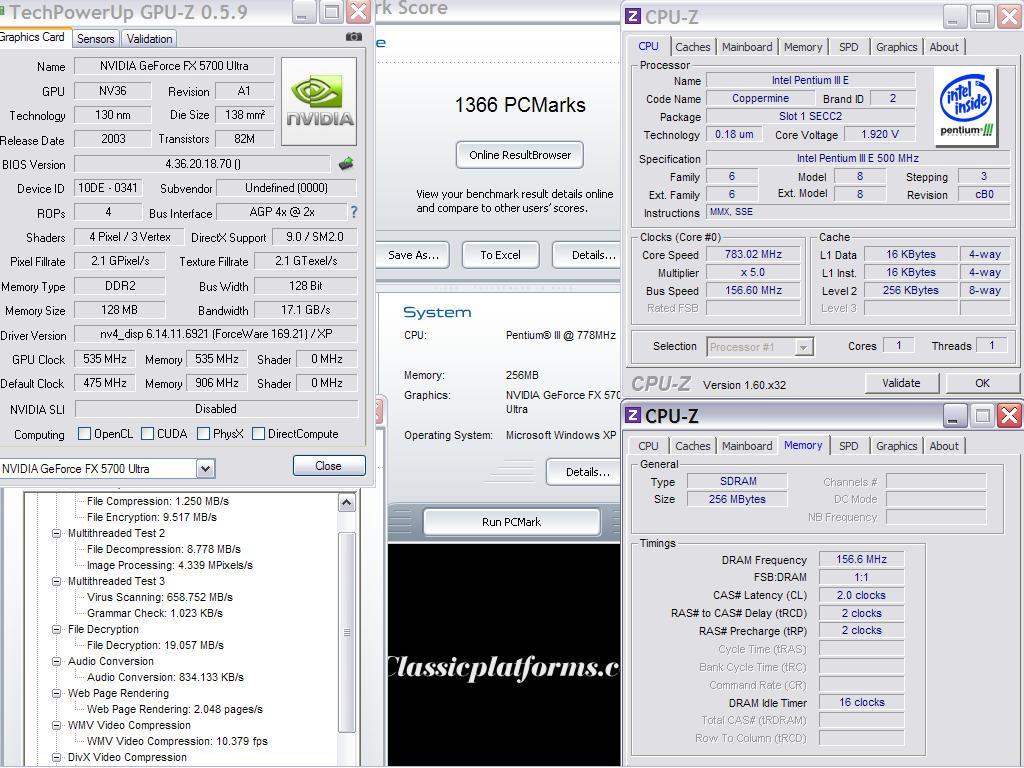The width and height of the screenshot is (1024, 768).
Task: Click the Memory Size 256 MBytes value
Action: pos(737,500)
